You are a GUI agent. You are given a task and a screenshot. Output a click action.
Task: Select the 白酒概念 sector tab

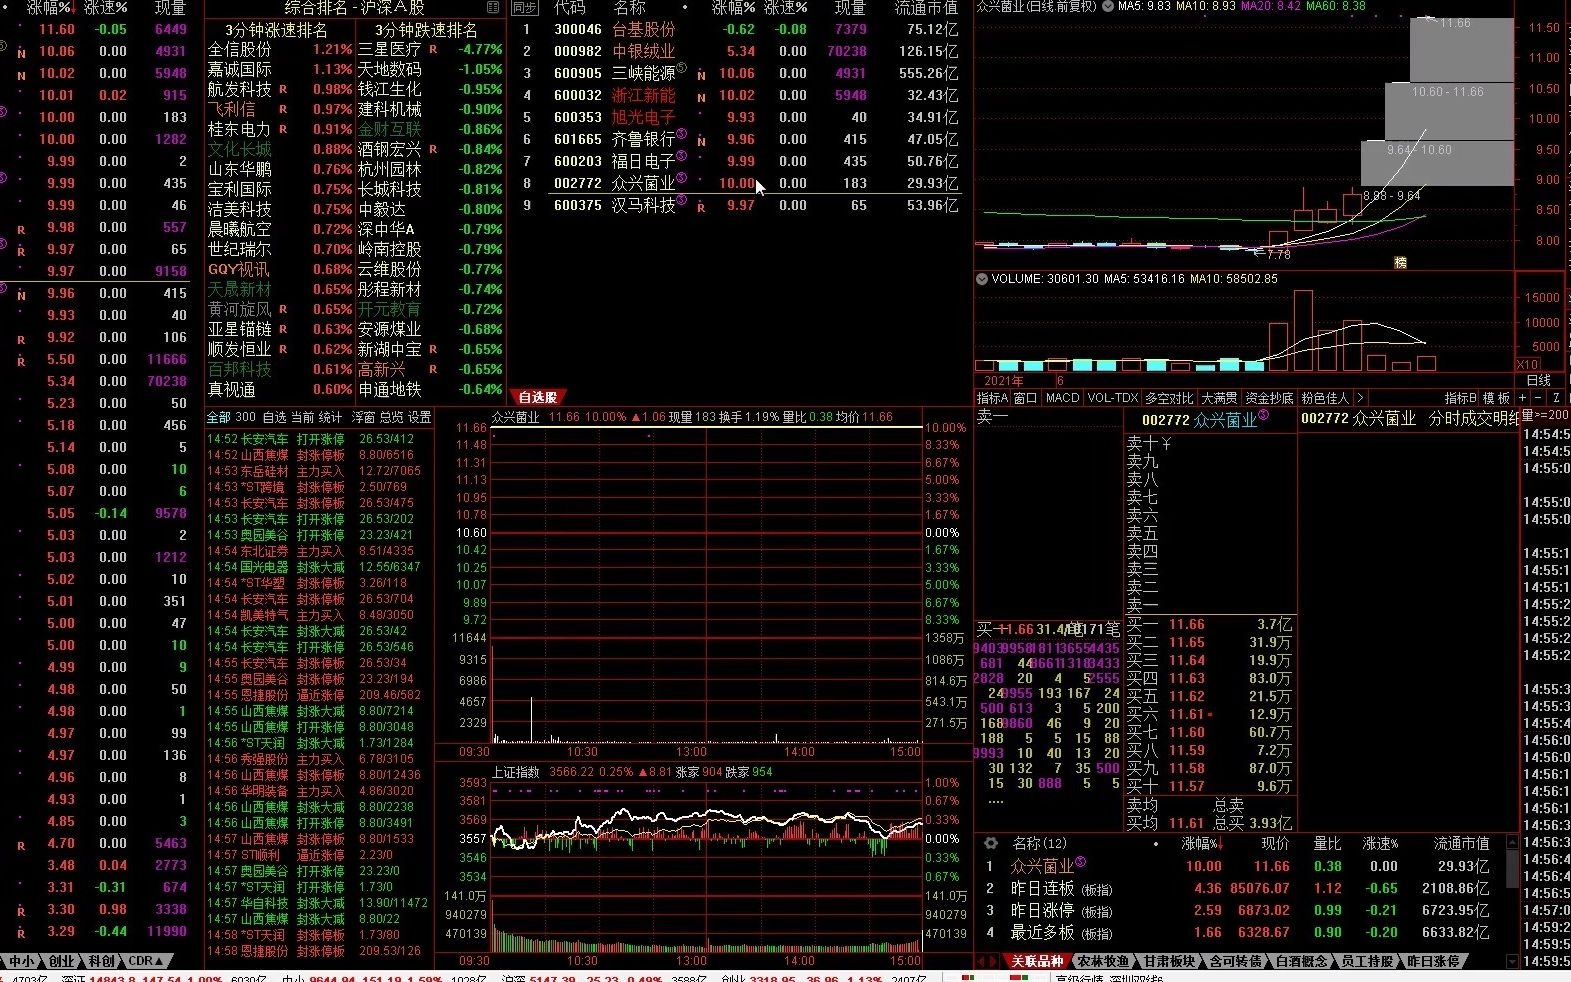(1301, 961)
